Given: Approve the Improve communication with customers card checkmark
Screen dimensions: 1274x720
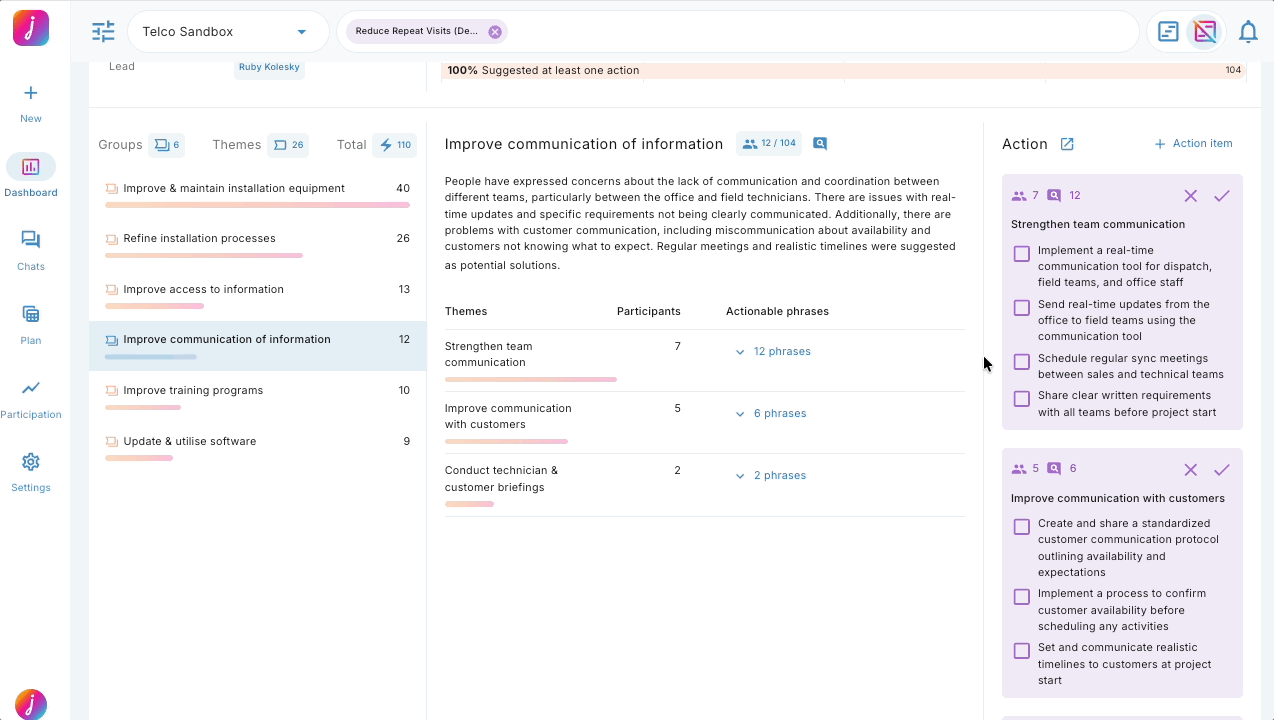Looking at the screenshot, I should pos(1221,470).
